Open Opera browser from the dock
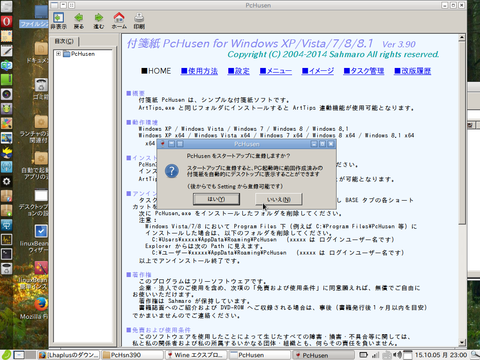The width and height of the screenshot is (480, 360). click(x=6, y=21)
